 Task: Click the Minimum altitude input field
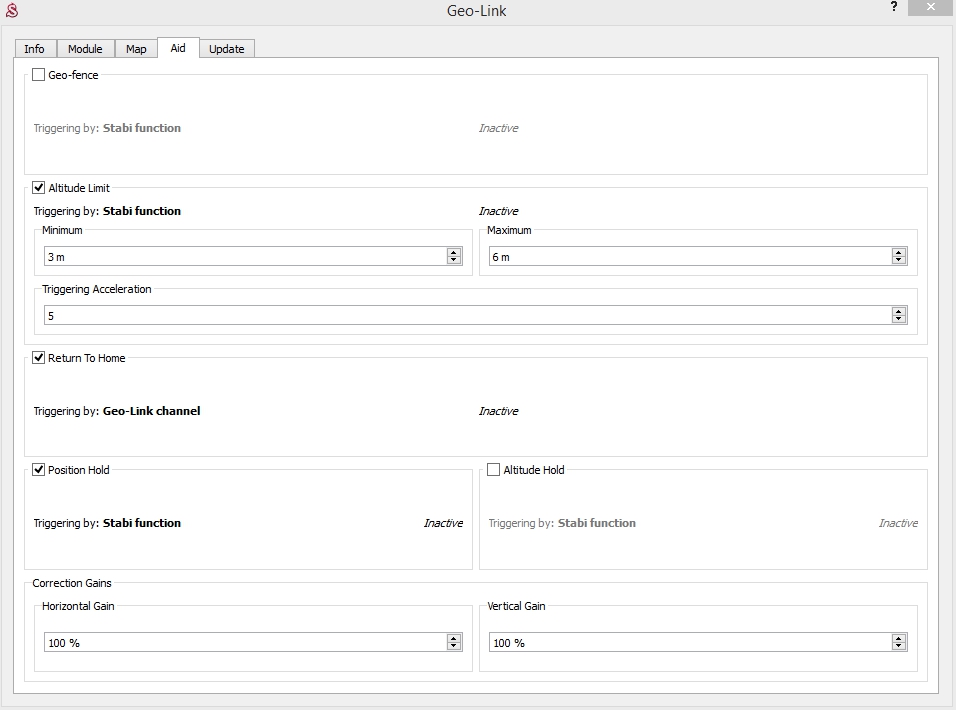pyautogui.click(x=240, y=257)
